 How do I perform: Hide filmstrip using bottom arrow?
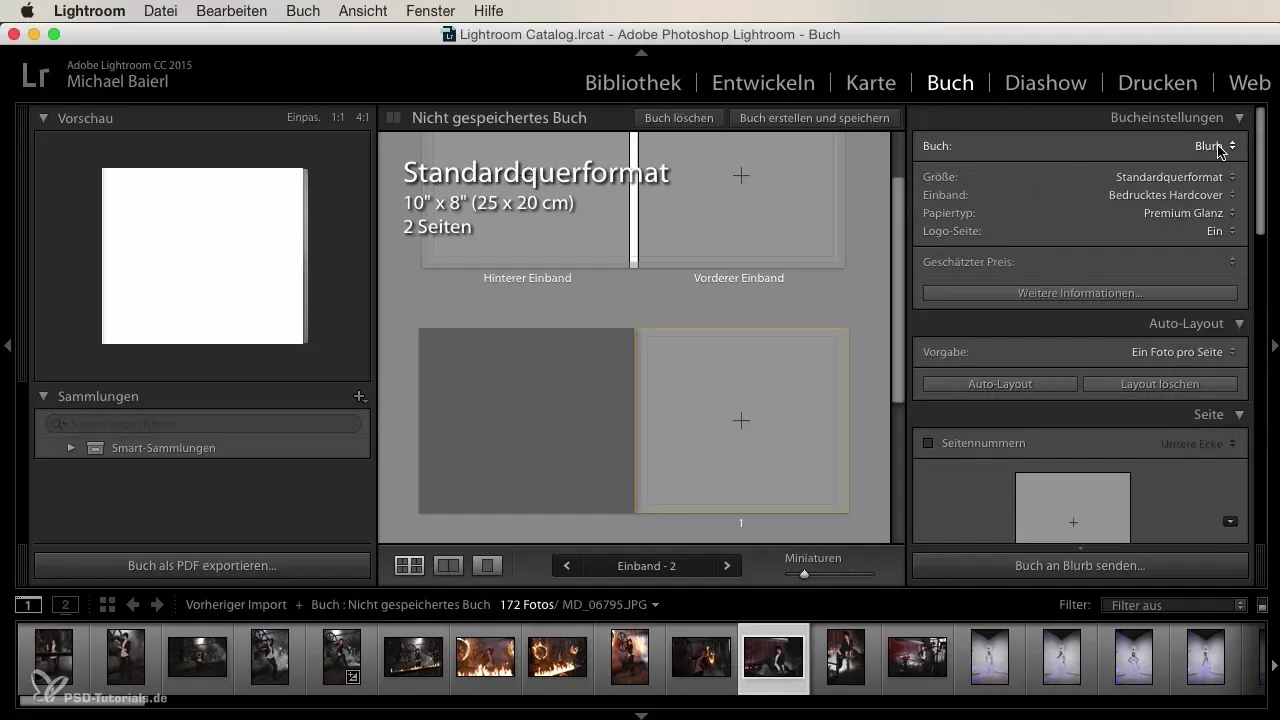[641, 714]
